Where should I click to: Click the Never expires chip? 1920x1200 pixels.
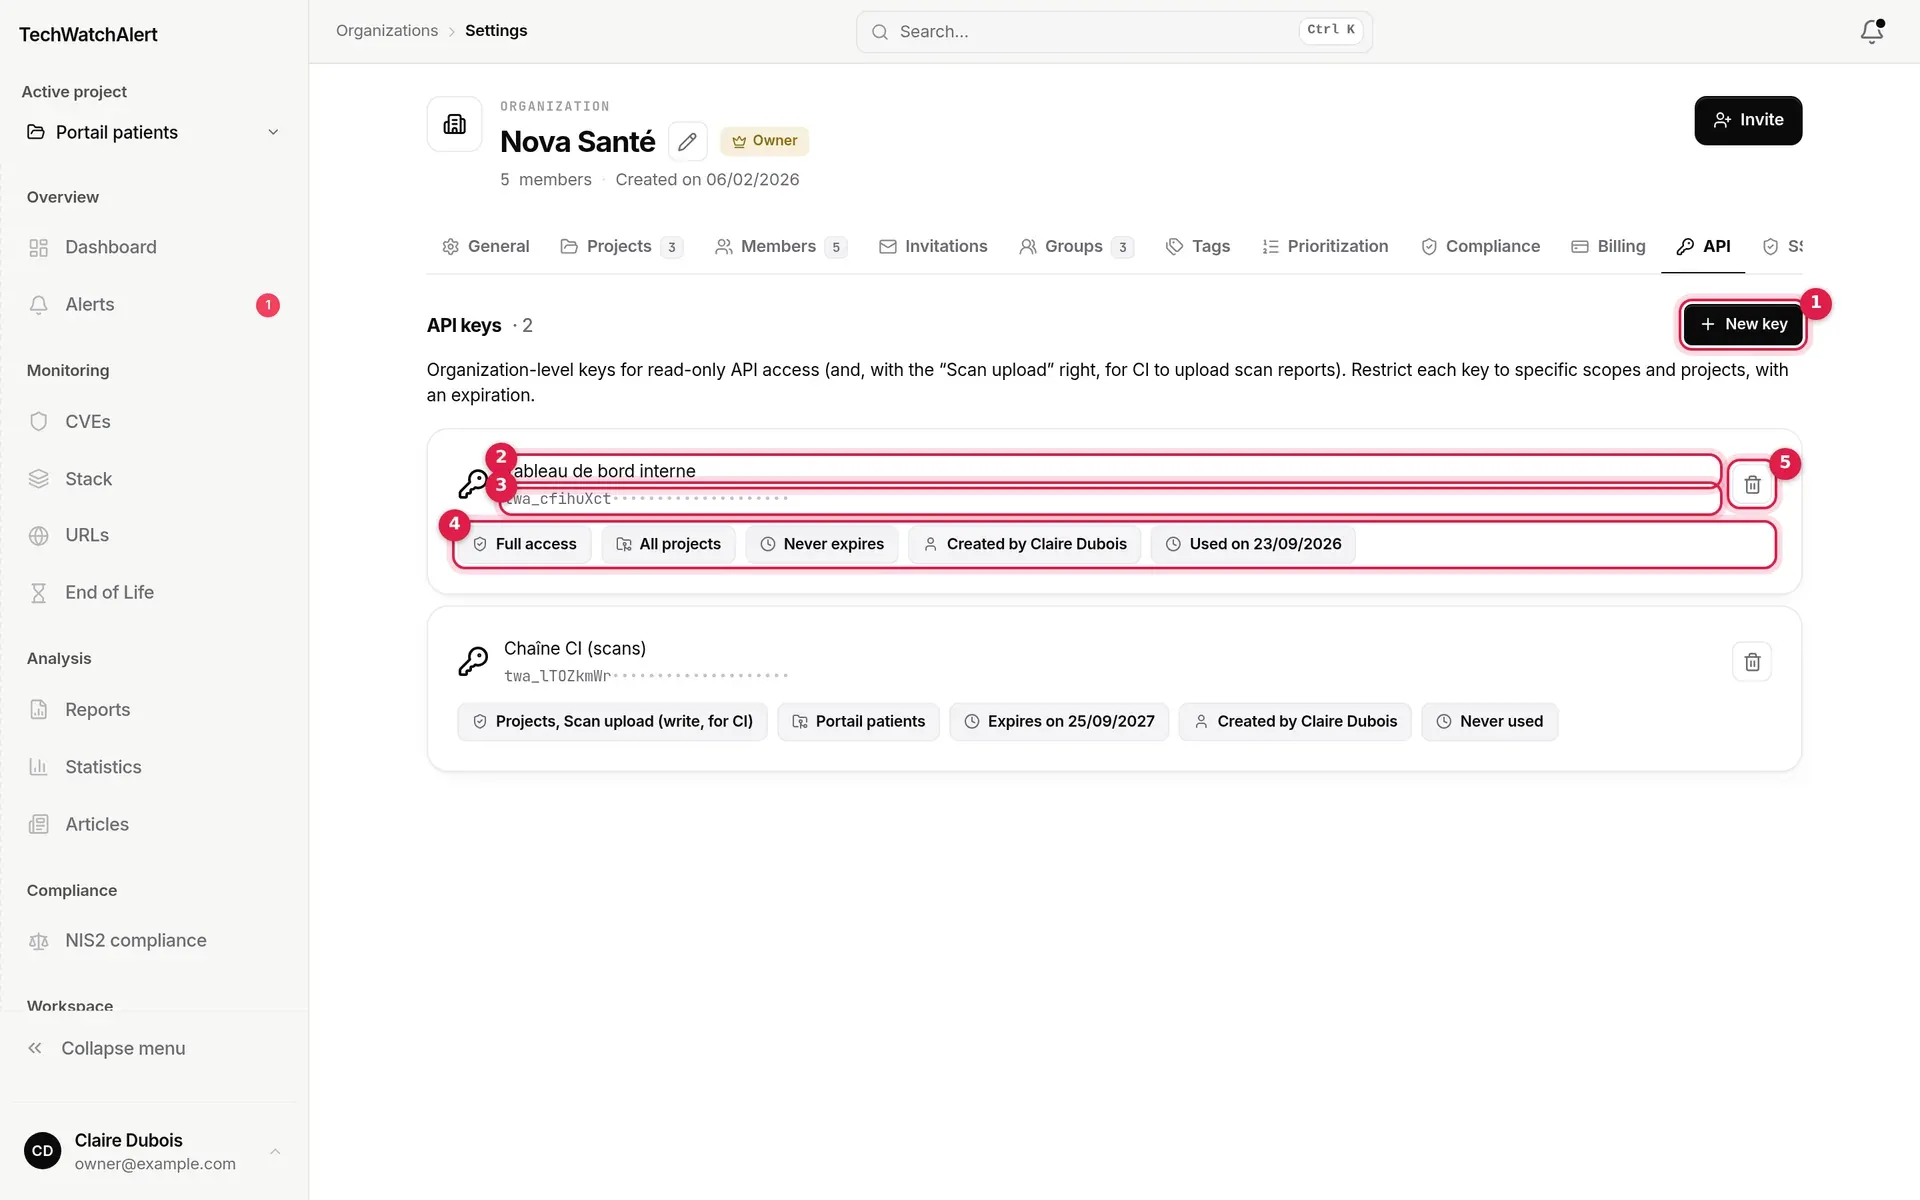click(x=822, y=544)
